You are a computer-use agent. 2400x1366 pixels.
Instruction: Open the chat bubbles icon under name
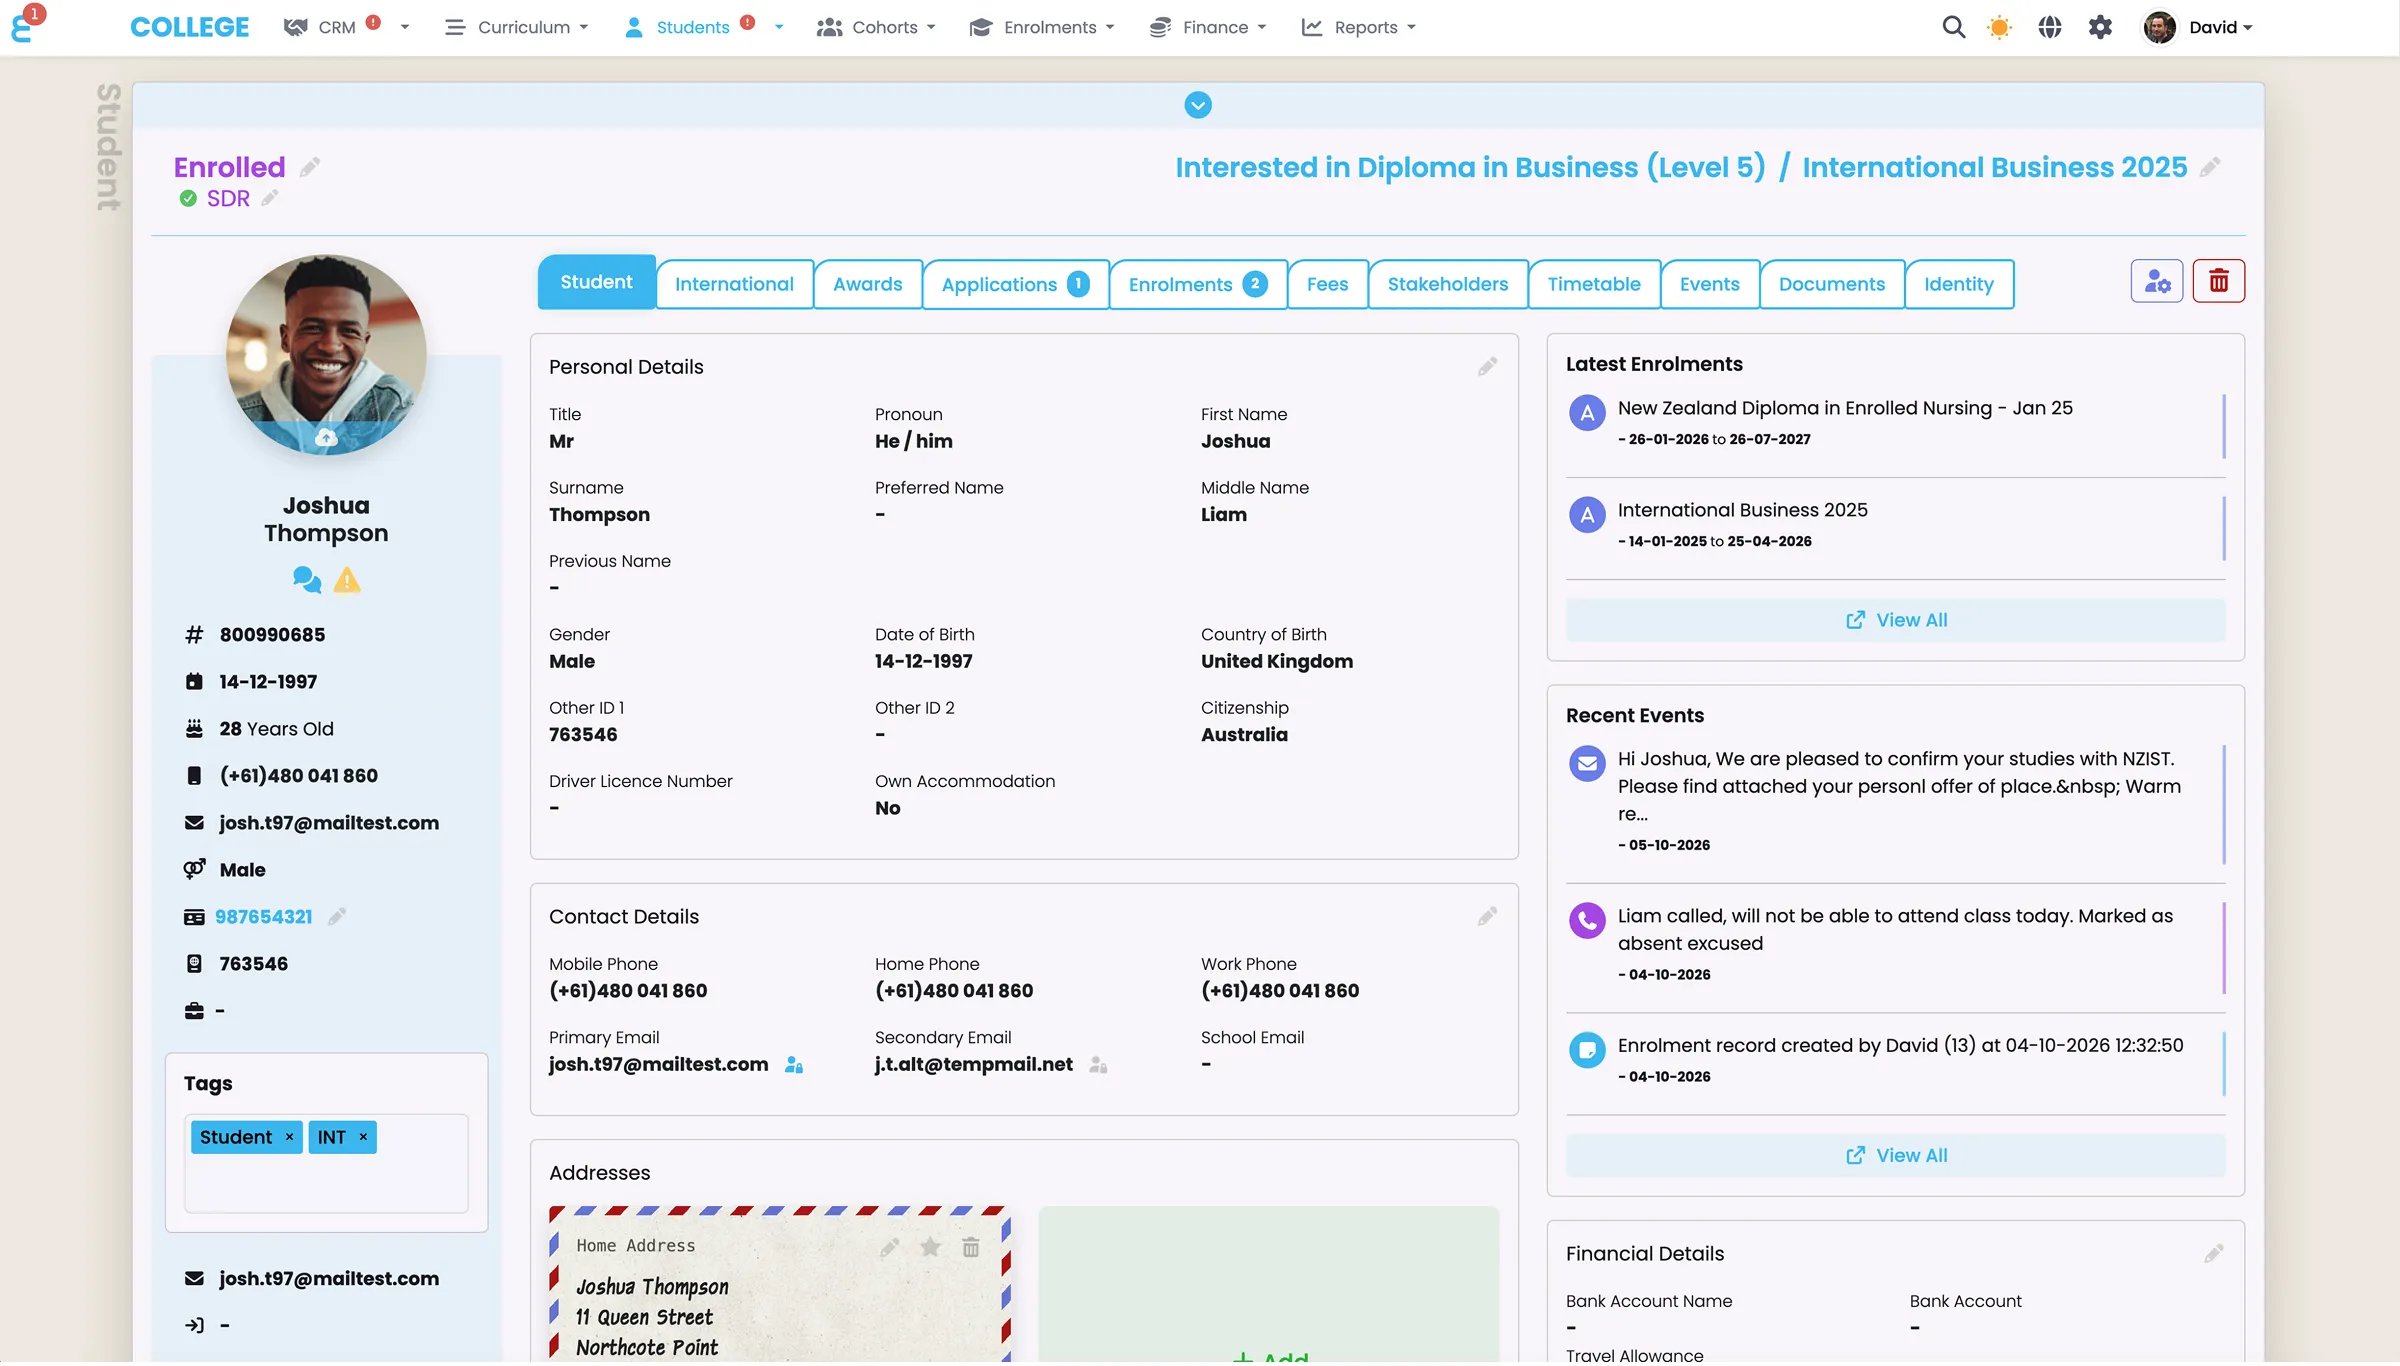click(x=307, y=580)
